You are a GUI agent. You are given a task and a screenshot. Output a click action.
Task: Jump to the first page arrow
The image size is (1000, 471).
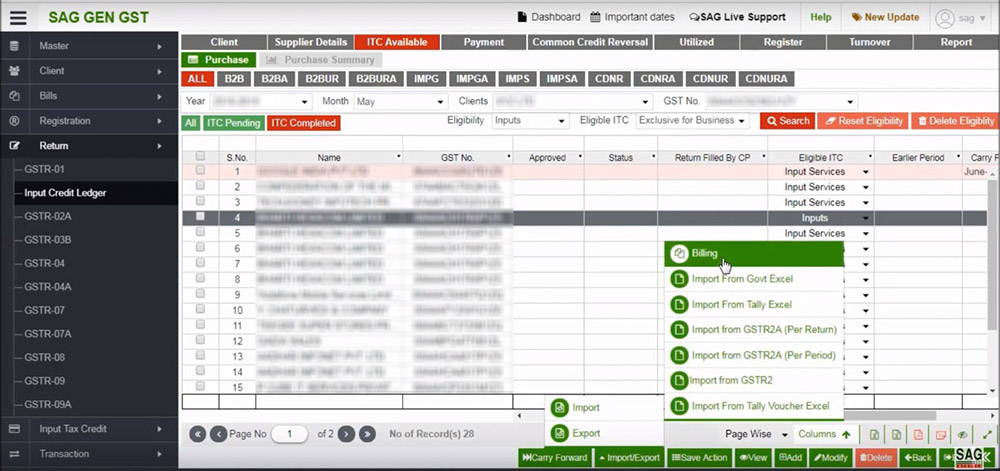pos(197,434)
